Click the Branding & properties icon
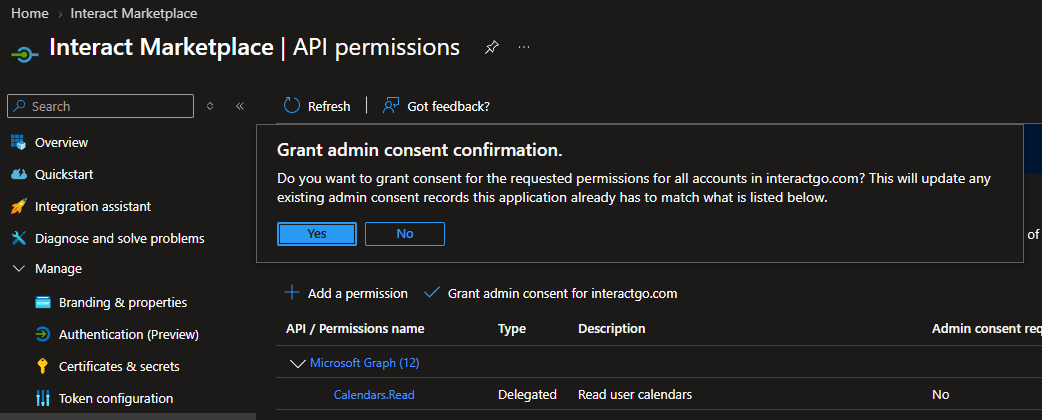 [43, 302]
